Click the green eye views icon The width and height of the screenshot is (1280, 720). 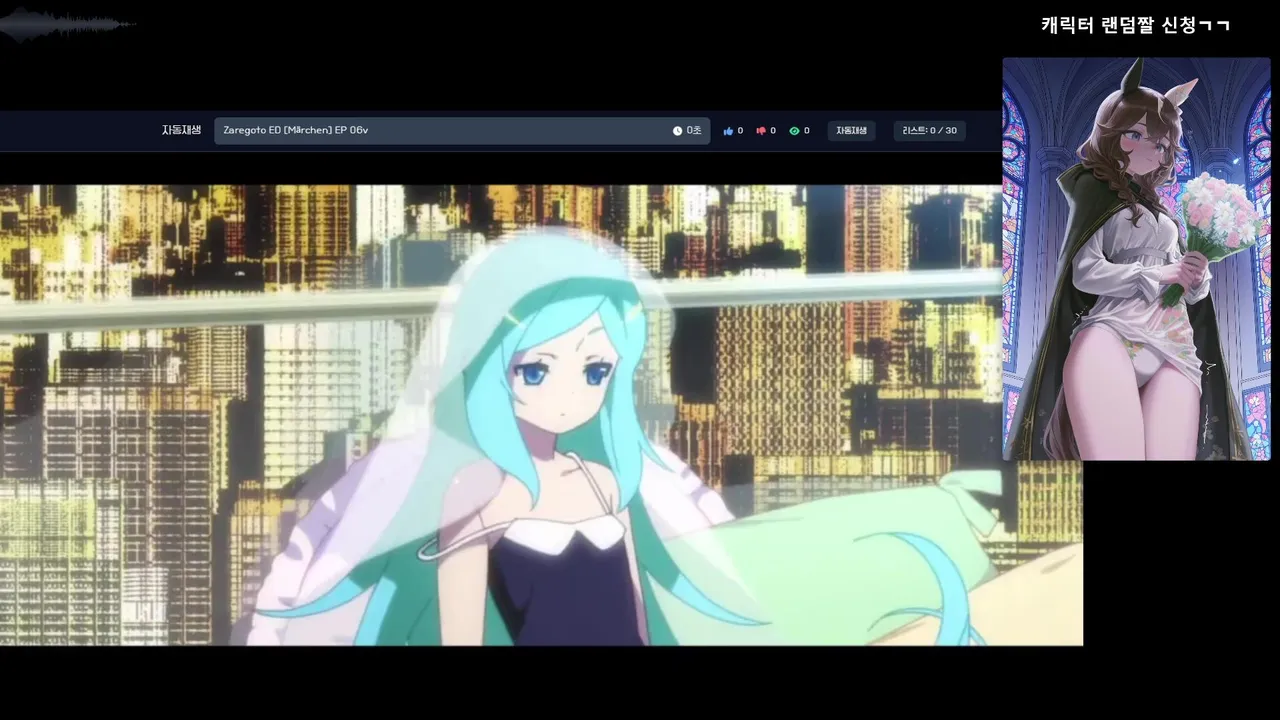click(794, 131)
